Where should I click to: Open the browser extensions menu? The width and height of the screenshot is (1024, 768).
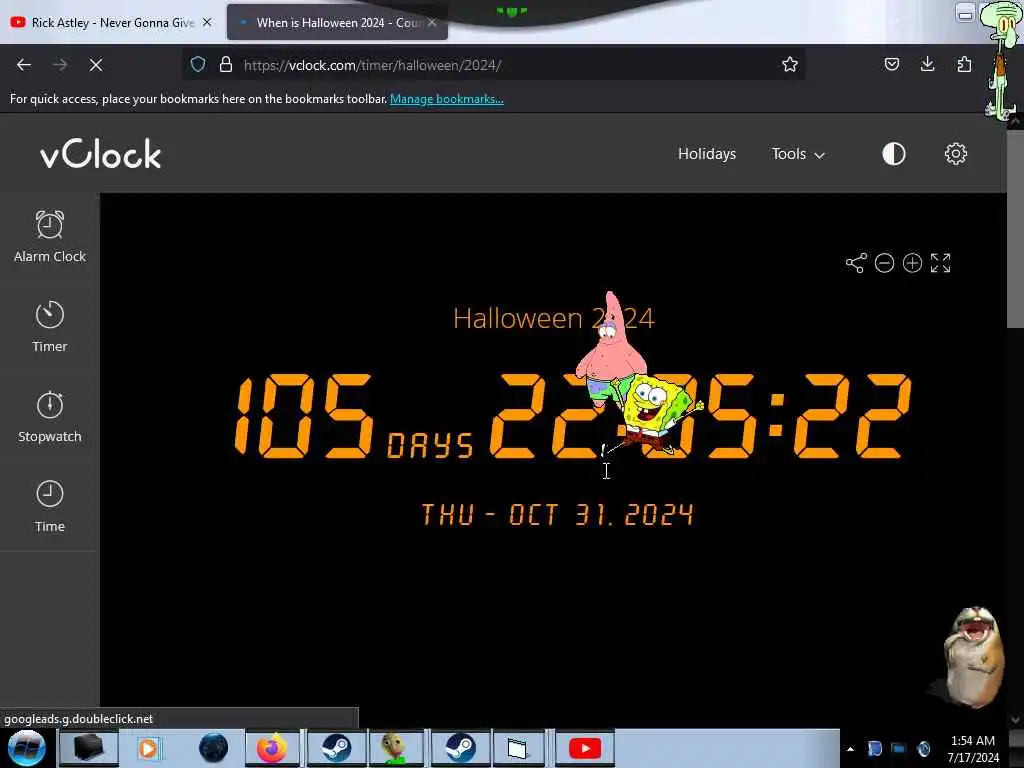coord(964,65)
